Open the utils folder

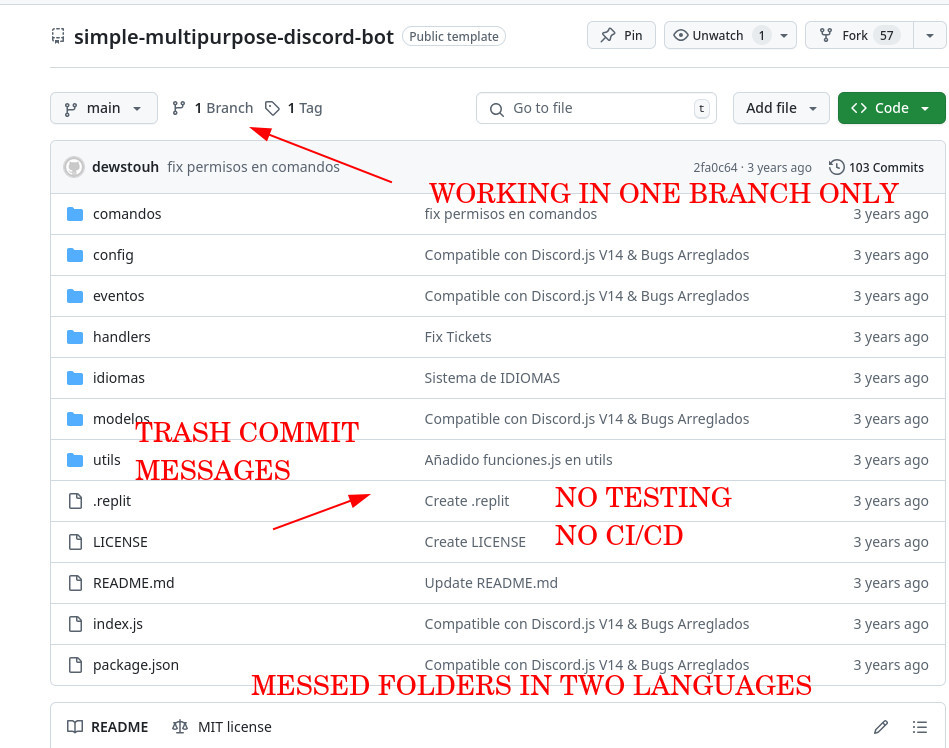click(x=107, y=460)
